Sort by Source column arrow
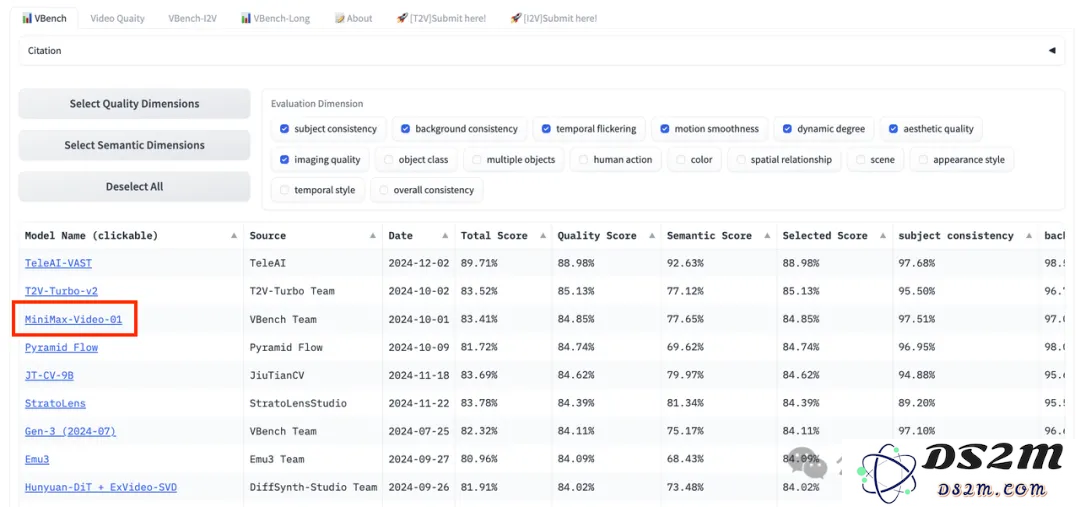The height and width of the screenshot is (507, 1080). [373, 236]
